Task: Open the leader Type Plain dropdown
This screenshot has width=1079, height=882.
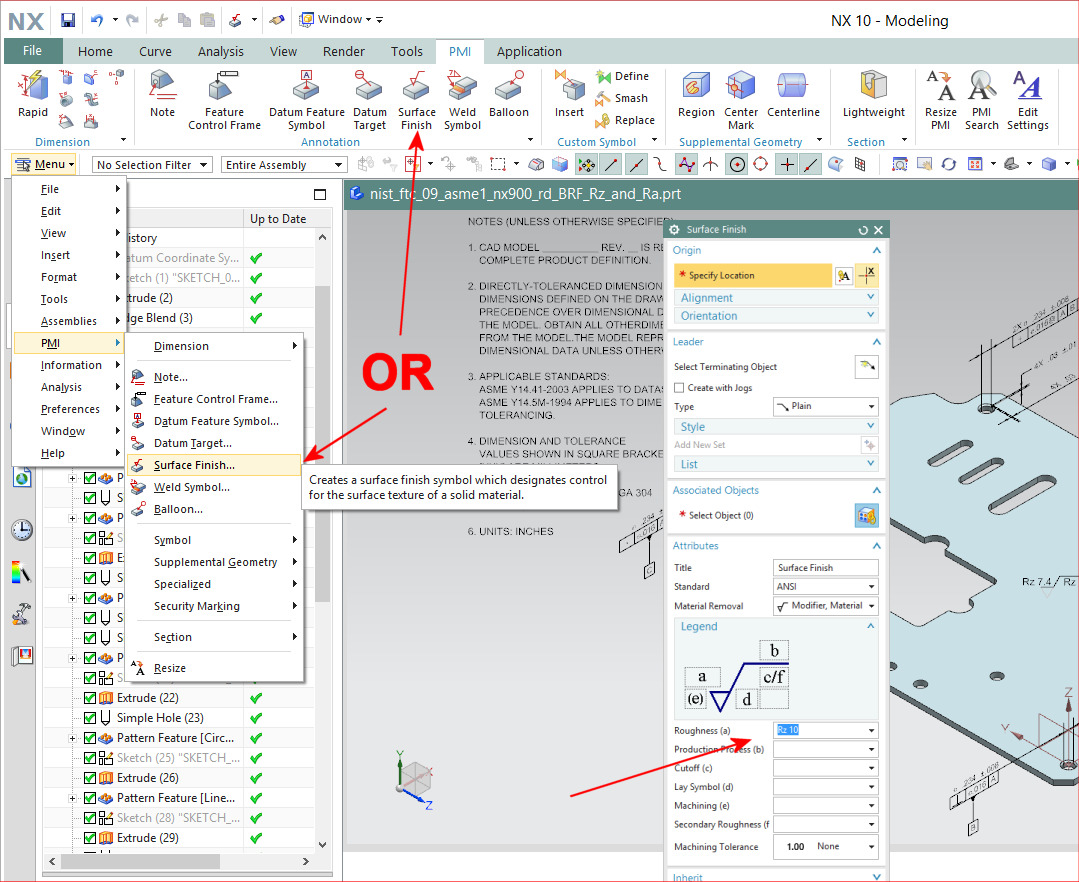Action: pos(826,407)
